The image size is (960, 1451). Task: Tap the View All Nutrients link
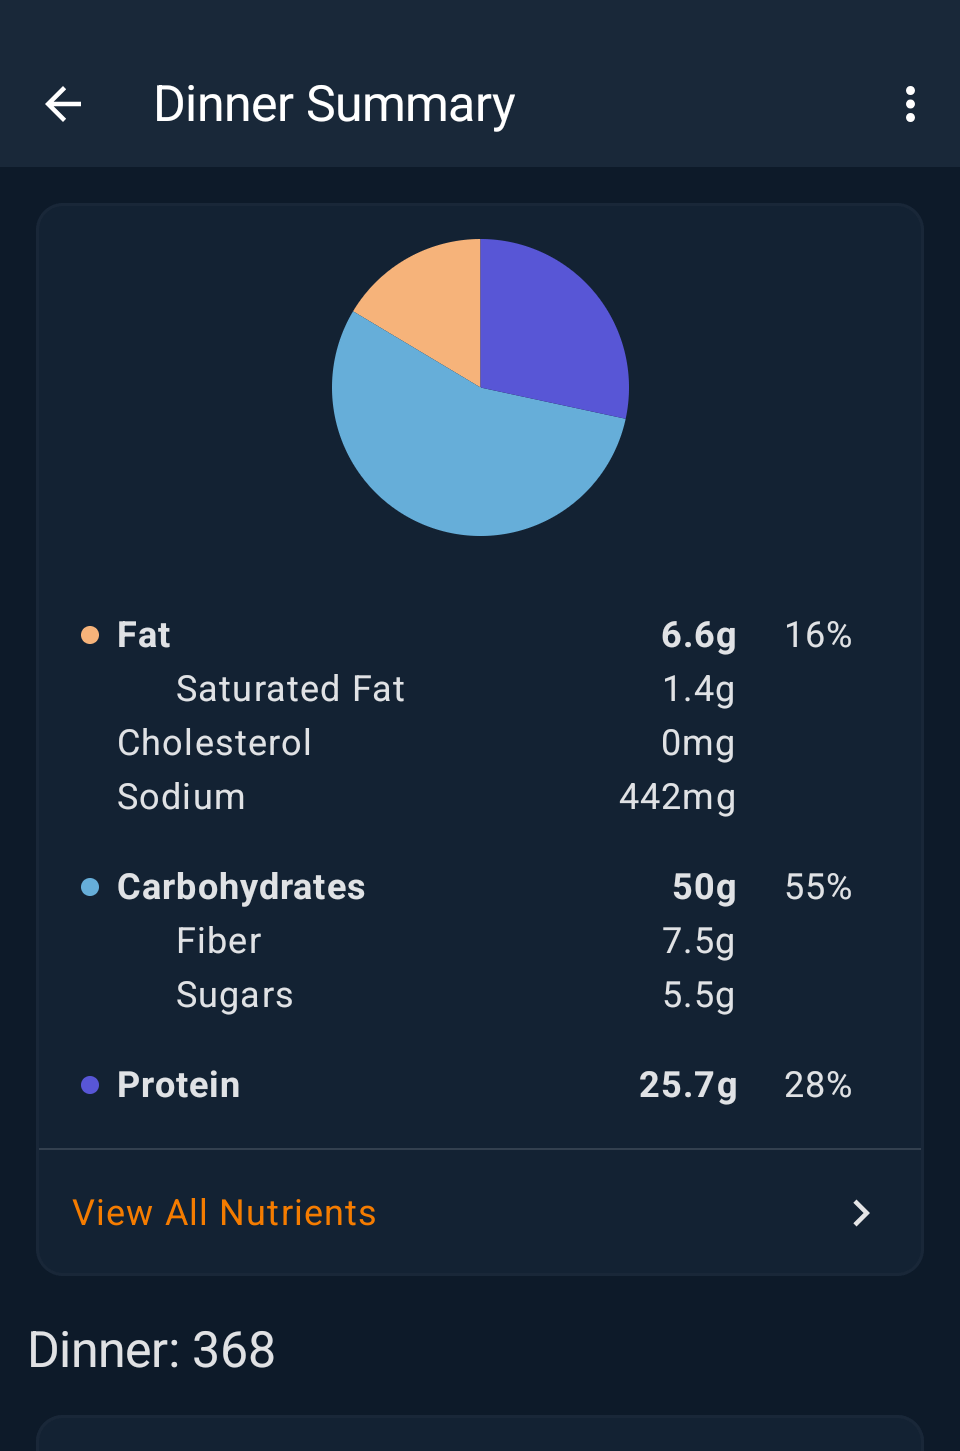(x=225, y=1213)
